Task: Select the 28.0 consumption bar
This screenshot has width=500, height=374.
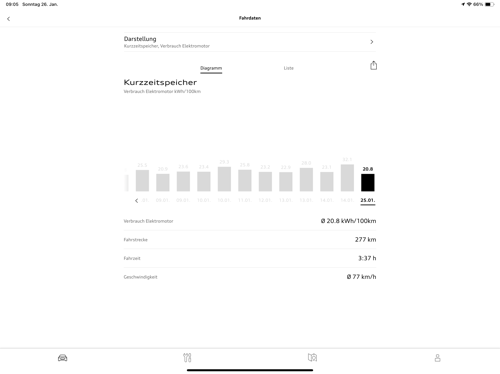Action: [306, 180]
